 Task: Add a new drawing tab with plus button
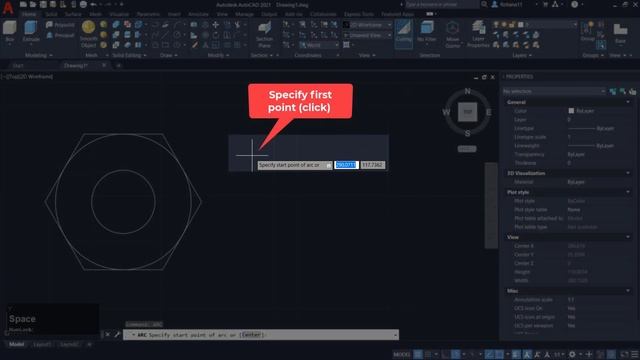click(118, 65)
